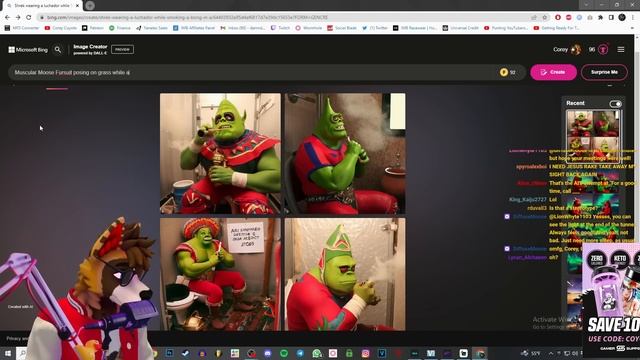Close the current browser tab

tap(77, 6)
